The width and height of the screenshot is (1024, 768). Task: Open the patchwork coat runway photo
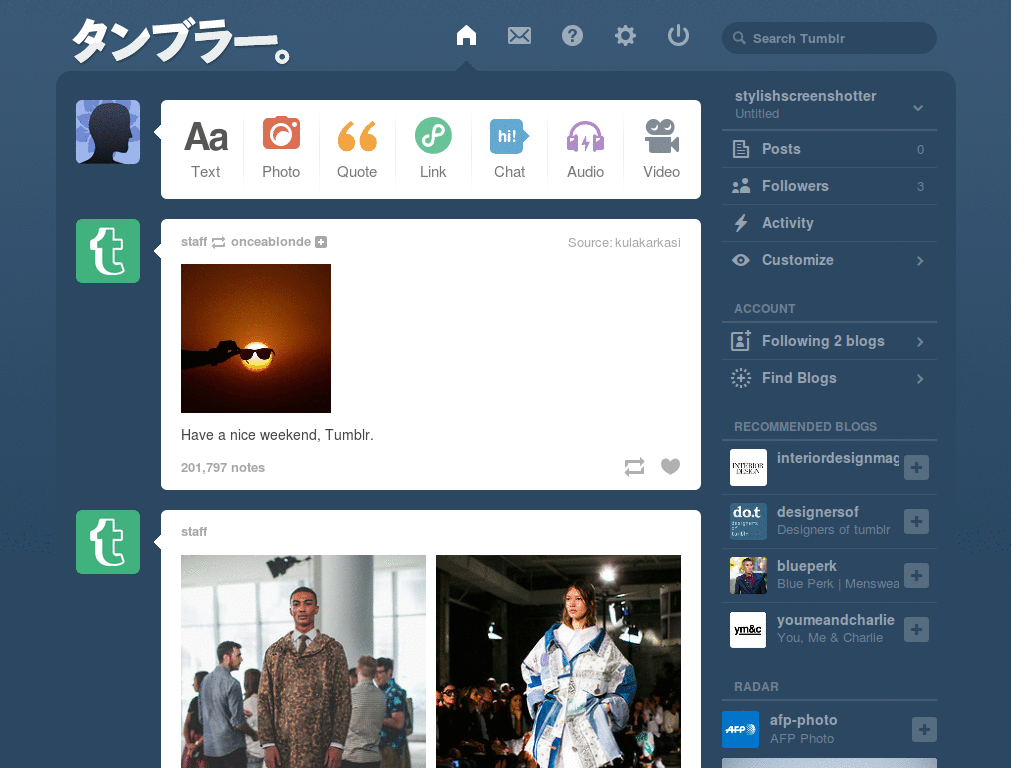tap(558, 661)
